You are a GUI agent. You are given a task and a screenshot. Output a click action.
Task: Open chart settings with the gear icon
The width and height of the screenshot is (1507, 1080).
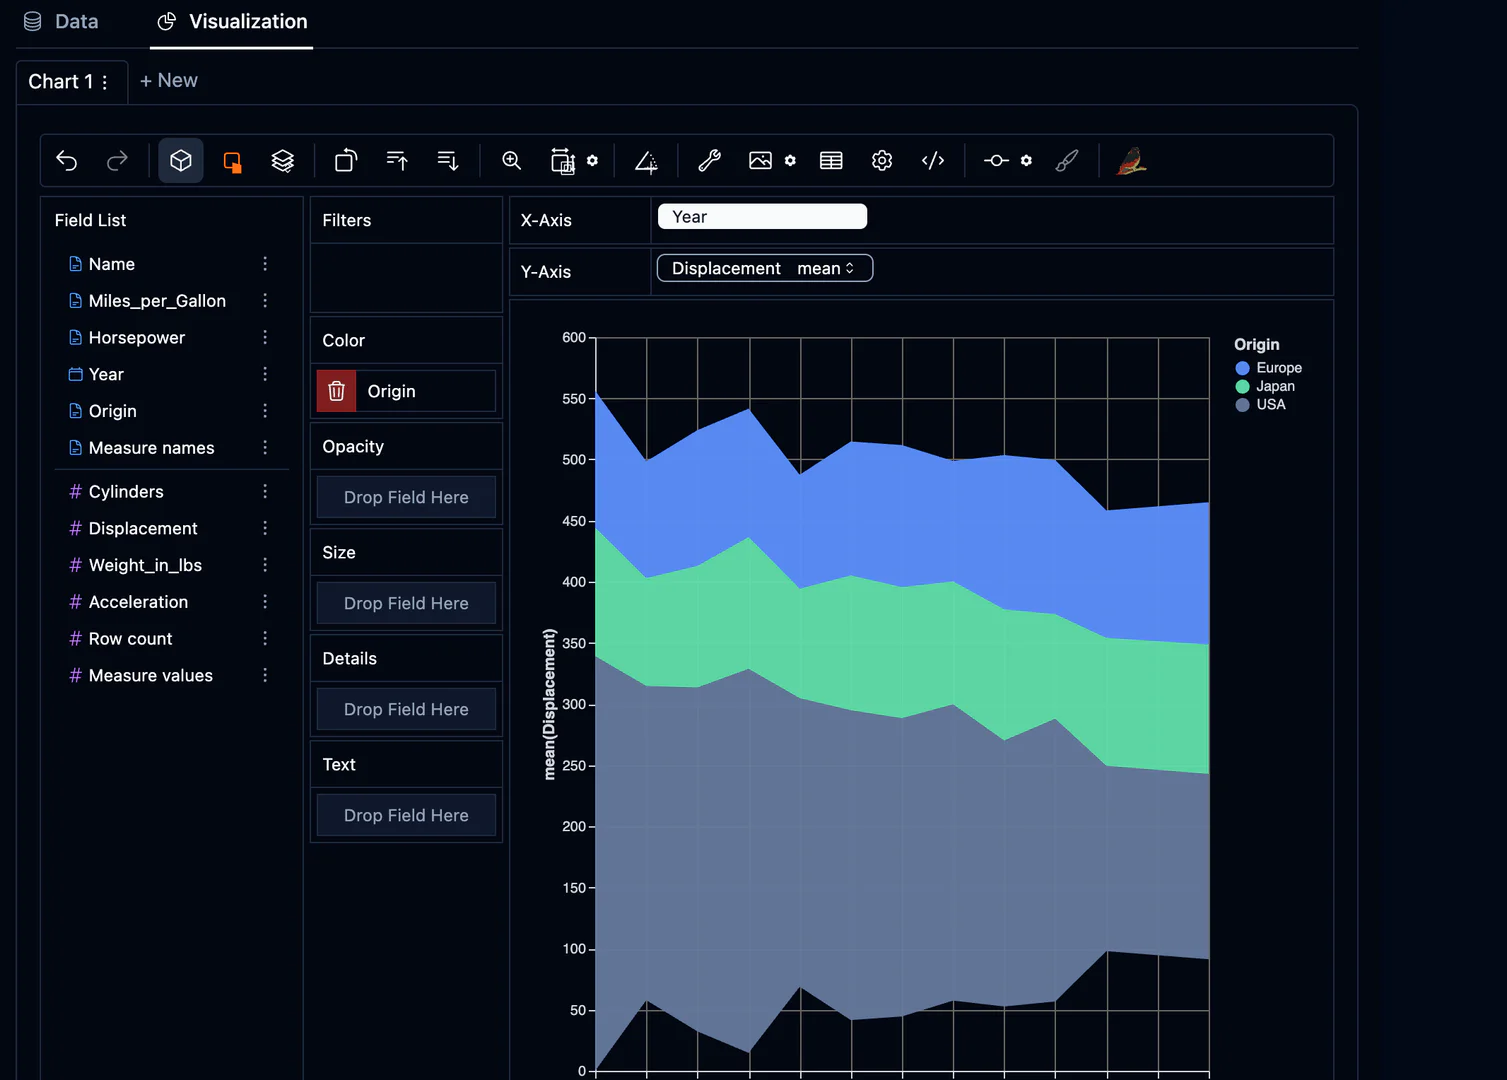[881, 160]
